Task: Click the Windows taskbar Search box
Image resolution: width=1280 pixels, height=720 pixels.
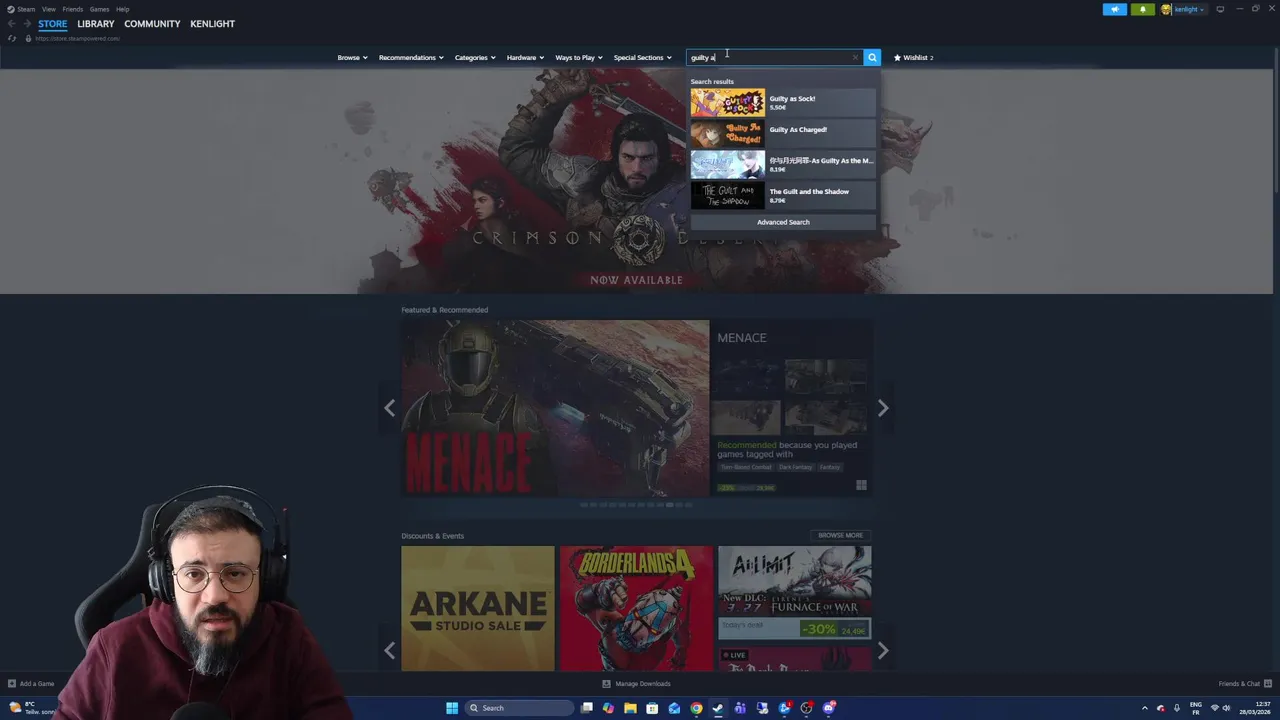Action: coord(520,708)
